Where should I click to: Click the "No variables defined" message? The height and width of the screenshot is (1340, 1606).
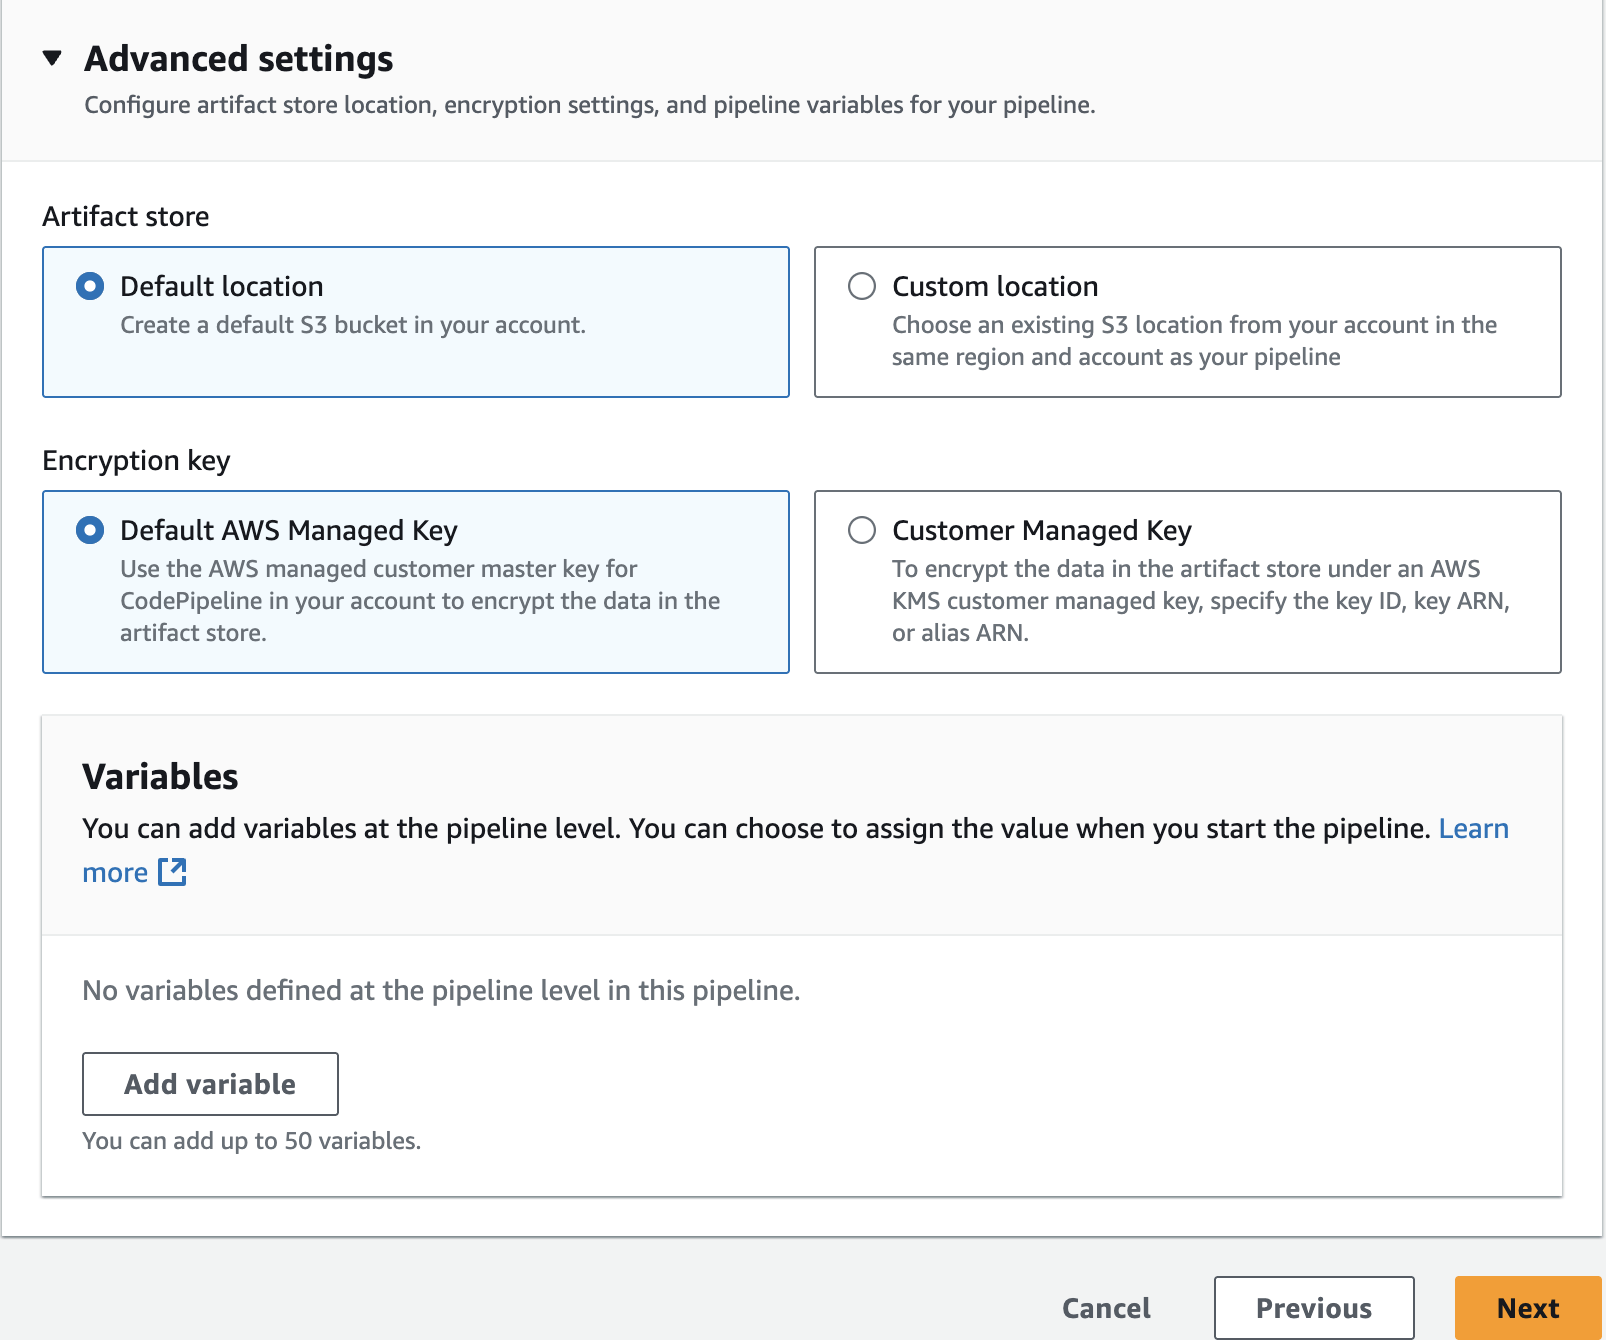pos(441,991)
